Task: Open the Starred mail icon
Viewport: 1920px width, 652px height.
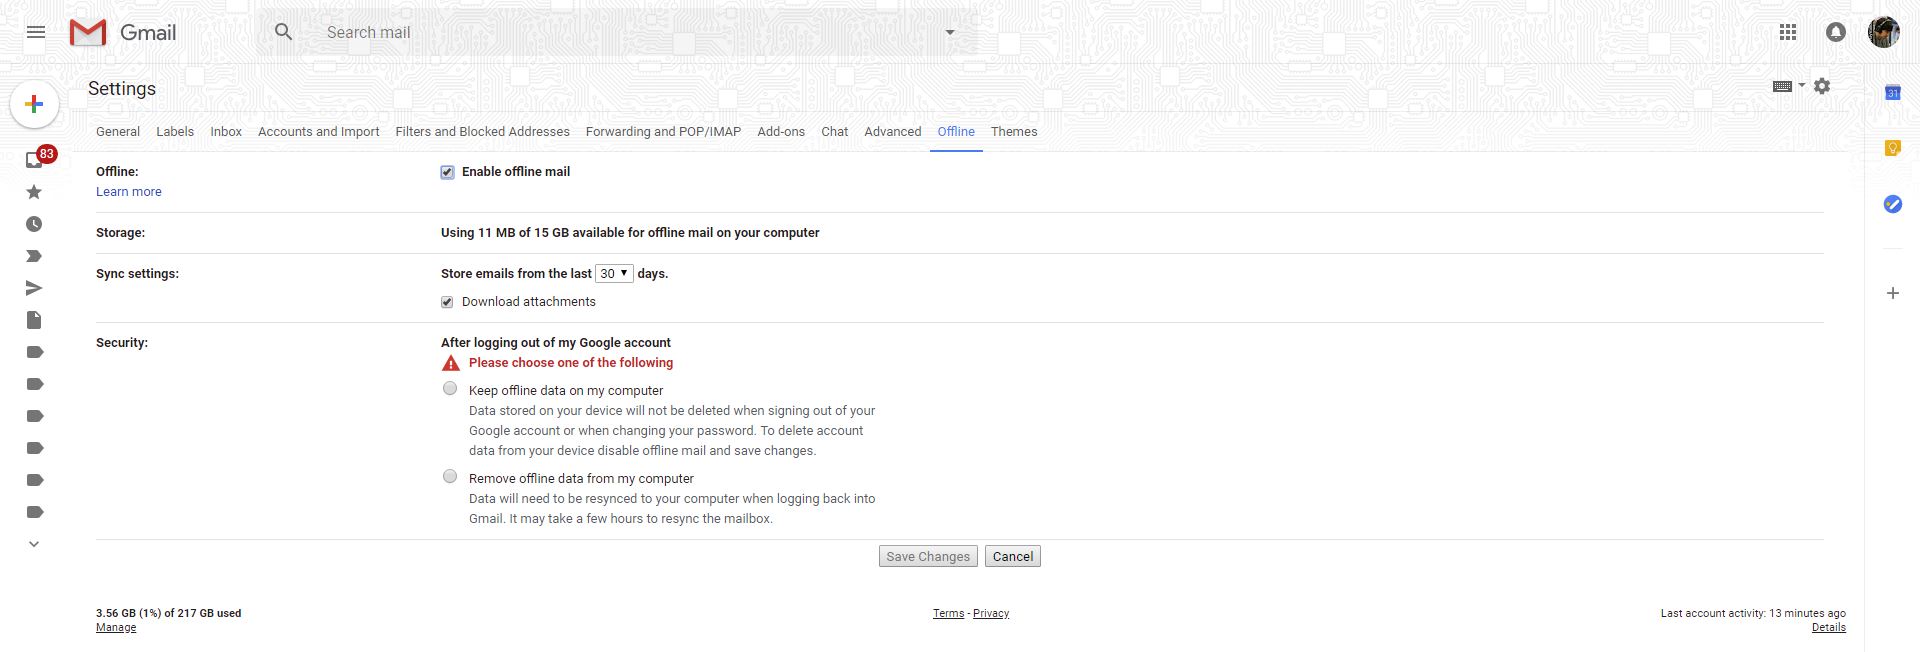Action: tap(34, 192)
